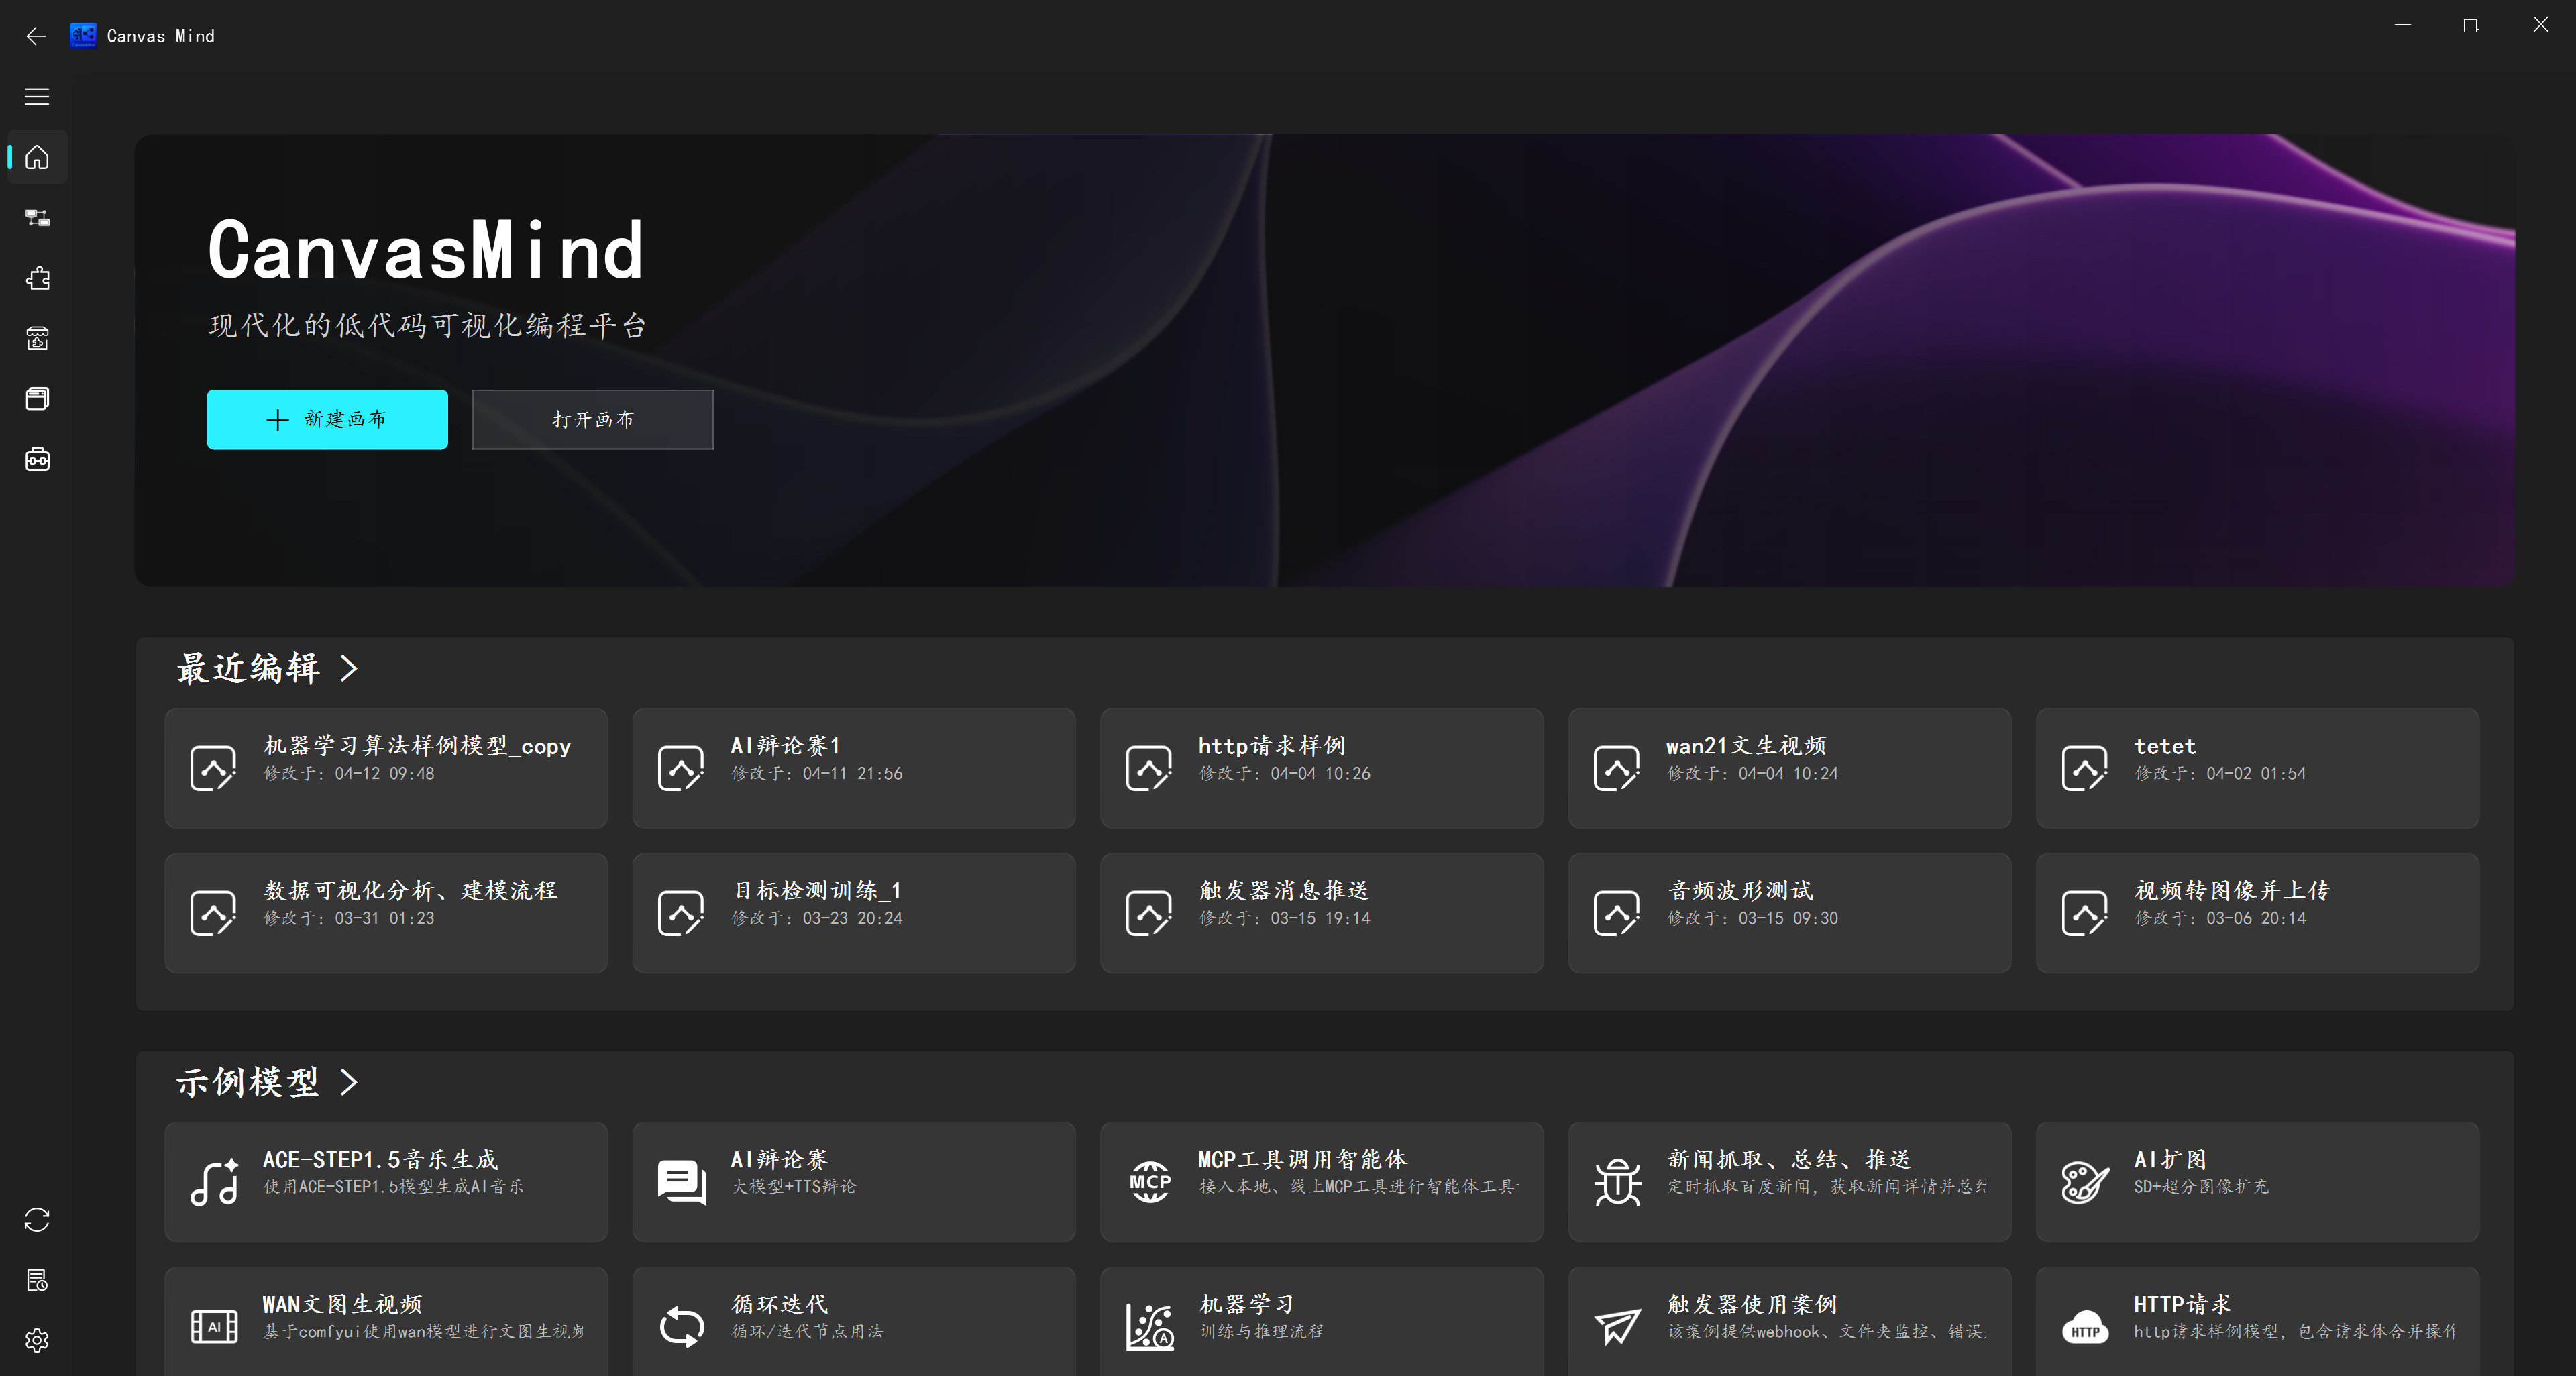This screenshot has width=2576, height=1376.
Task: Click canvas icon of wan21文生视频 card
Action: point(1617,768)
